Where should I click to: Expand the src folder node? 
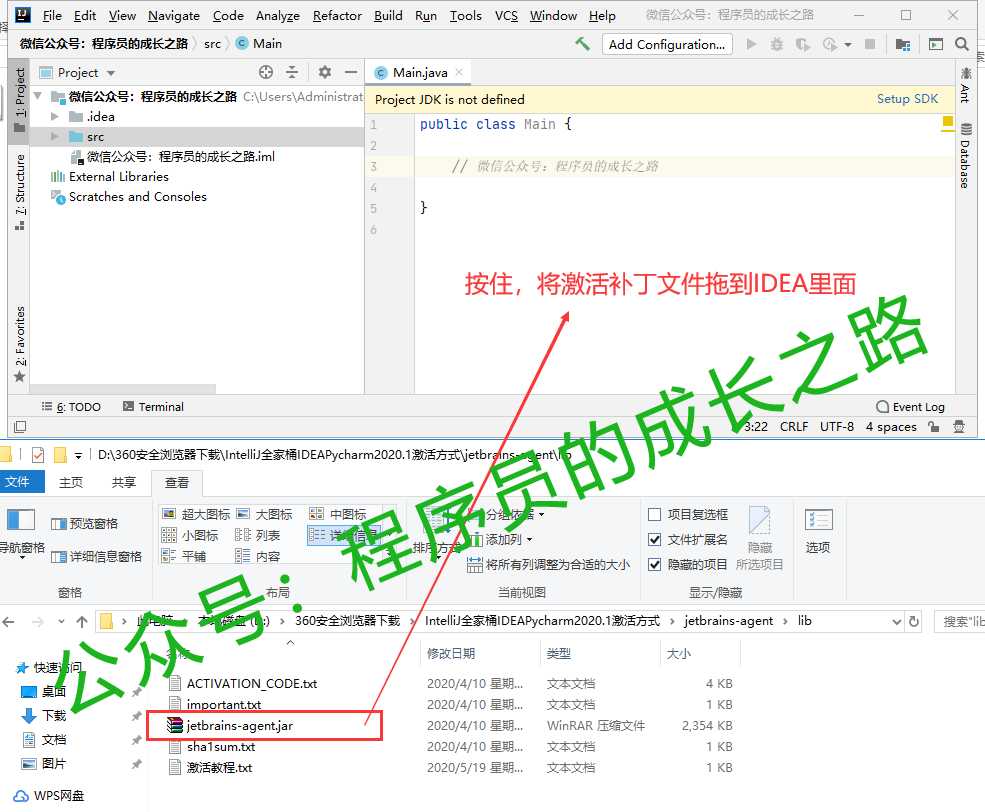55,137
